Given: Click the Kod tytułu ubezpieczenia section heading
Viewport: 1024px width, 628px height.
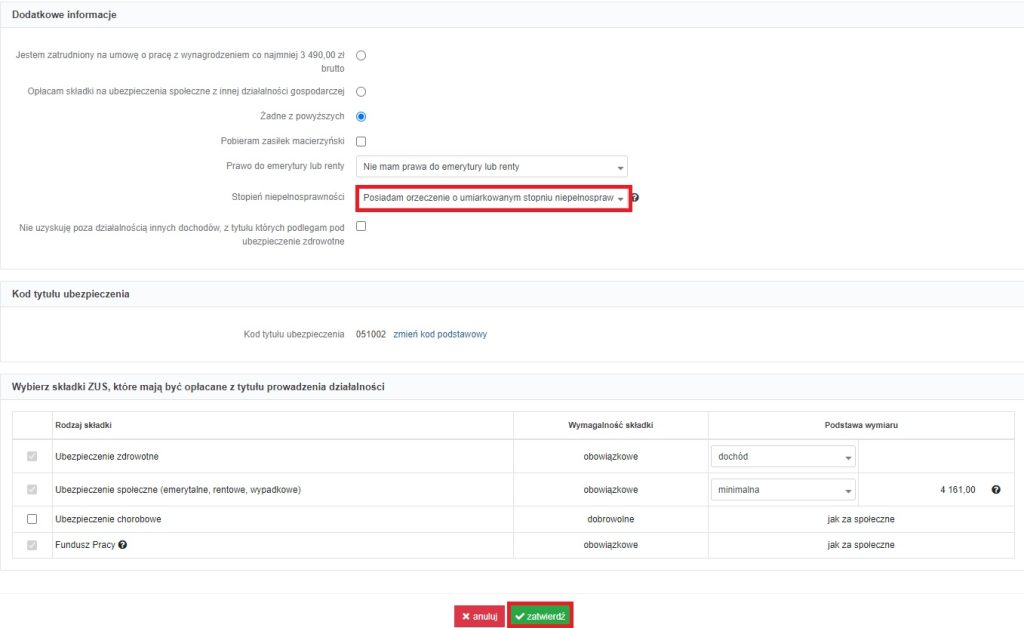Looking at the screenshot, I should coord(71,294).
